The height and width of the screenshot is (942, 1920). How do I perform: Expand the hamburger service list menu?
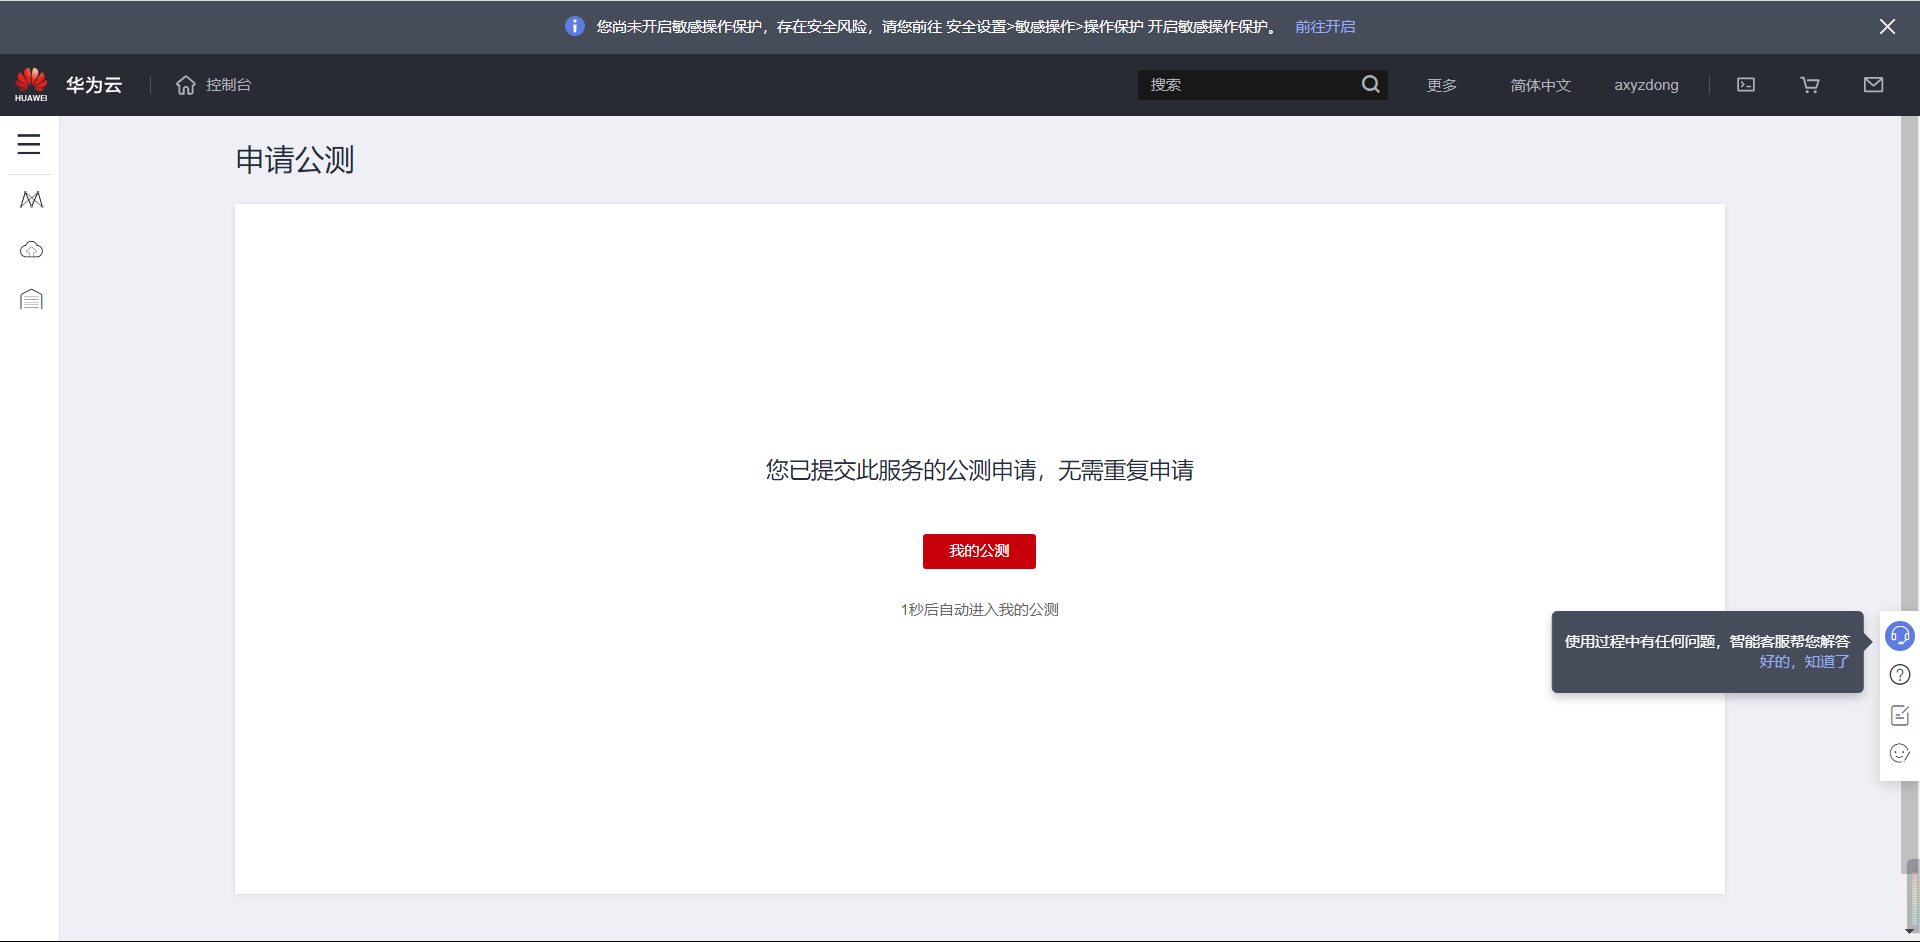(29, 145)
